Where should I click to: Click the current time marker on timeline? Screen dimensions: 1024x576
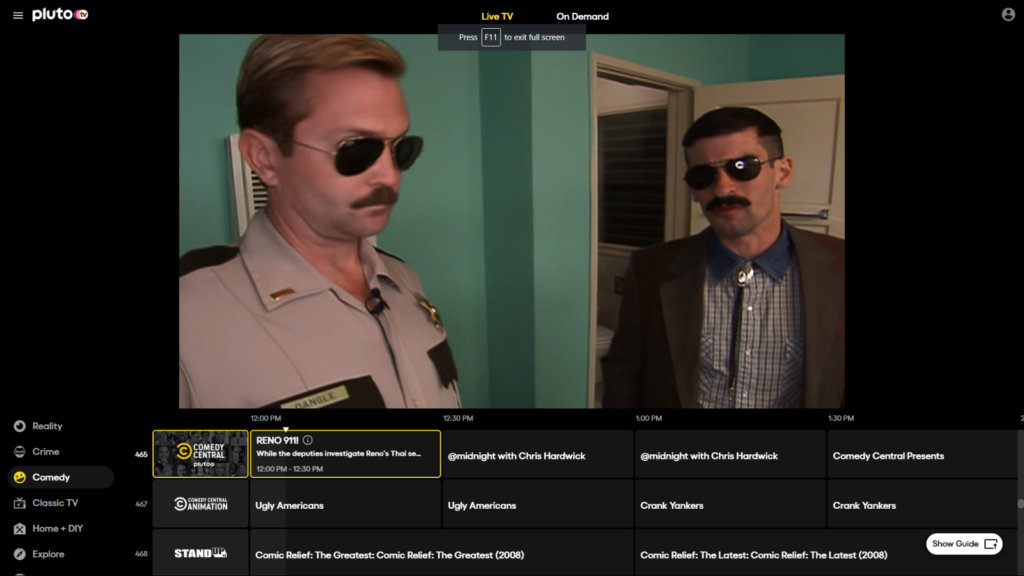(x=285, y=429)
